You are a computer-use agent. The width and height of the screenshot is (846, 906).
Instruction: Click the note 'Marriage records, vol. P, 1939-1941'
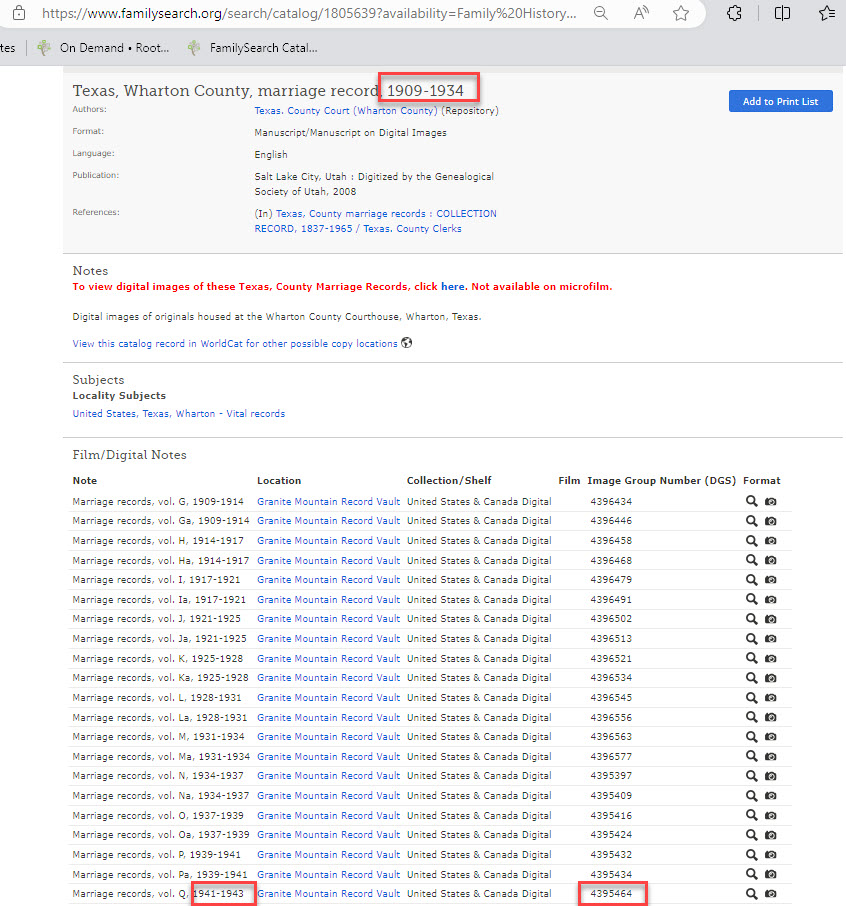click(x=157, y=855)
